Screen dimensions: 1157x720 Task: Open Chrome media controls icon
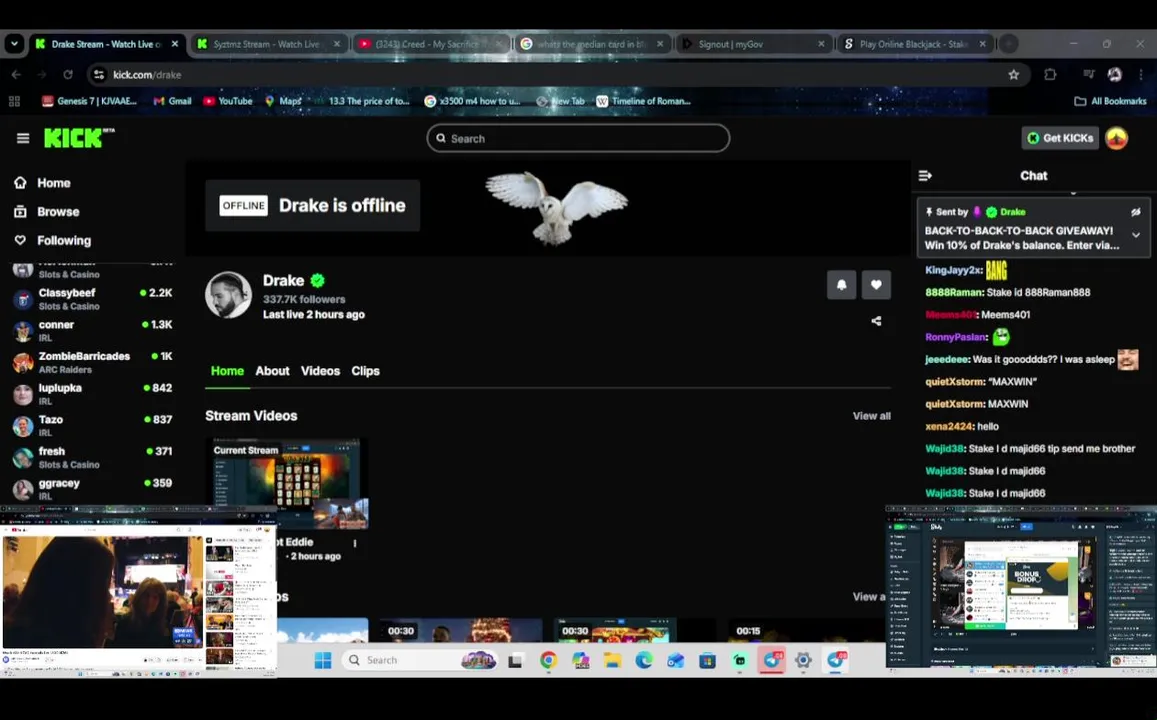click(1088, 75)
